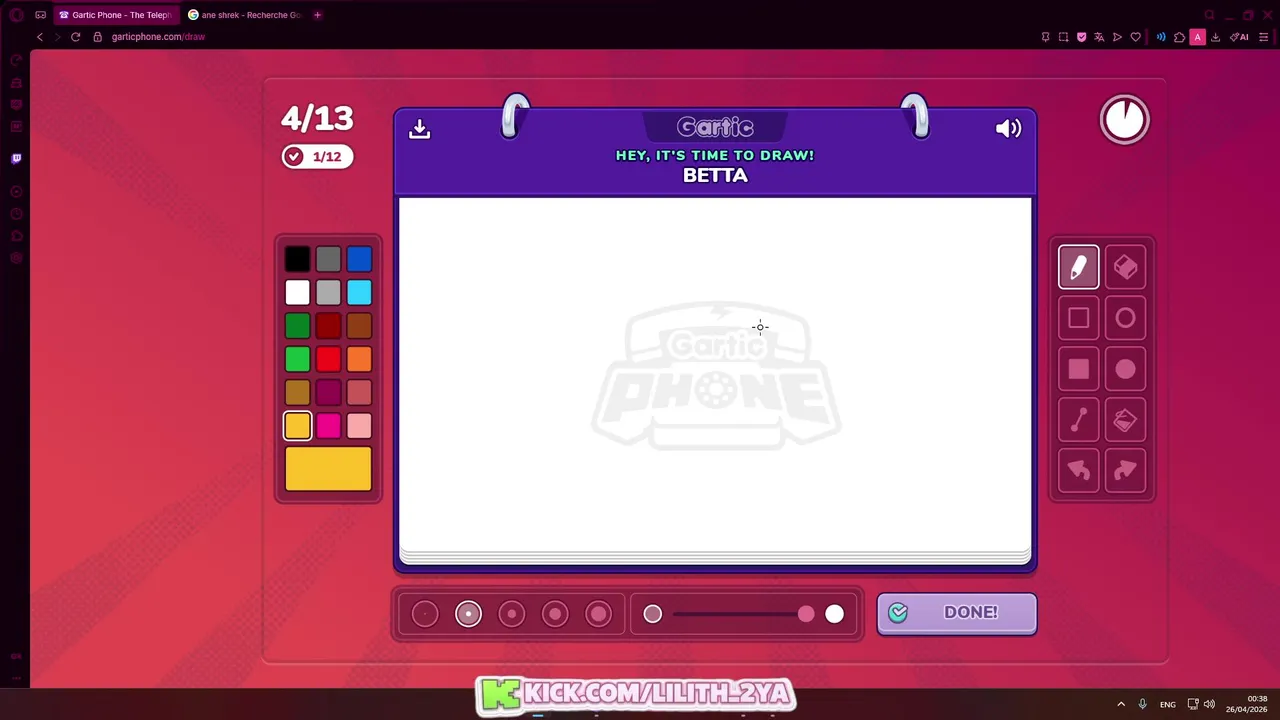Pick the bright green color swatch
Image resolution: width=1280 pixels, height=720 pixels.
297,359
